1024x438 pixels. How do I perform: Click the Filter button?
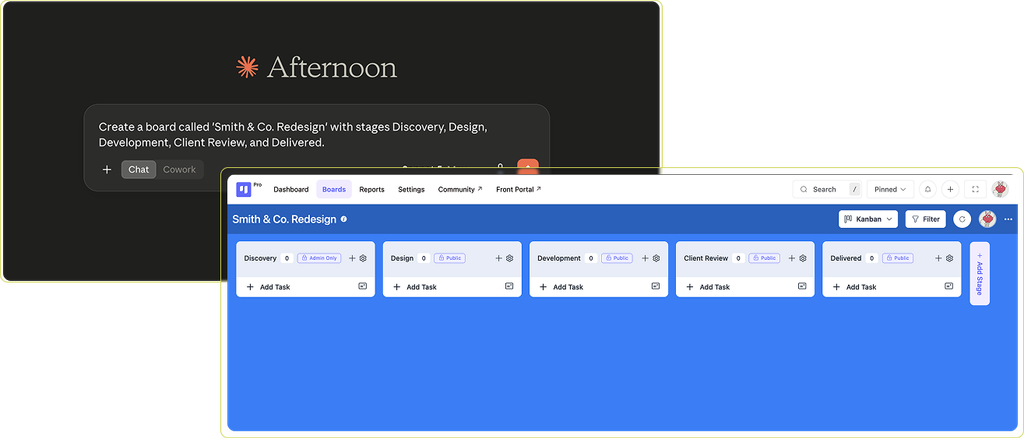925,219
